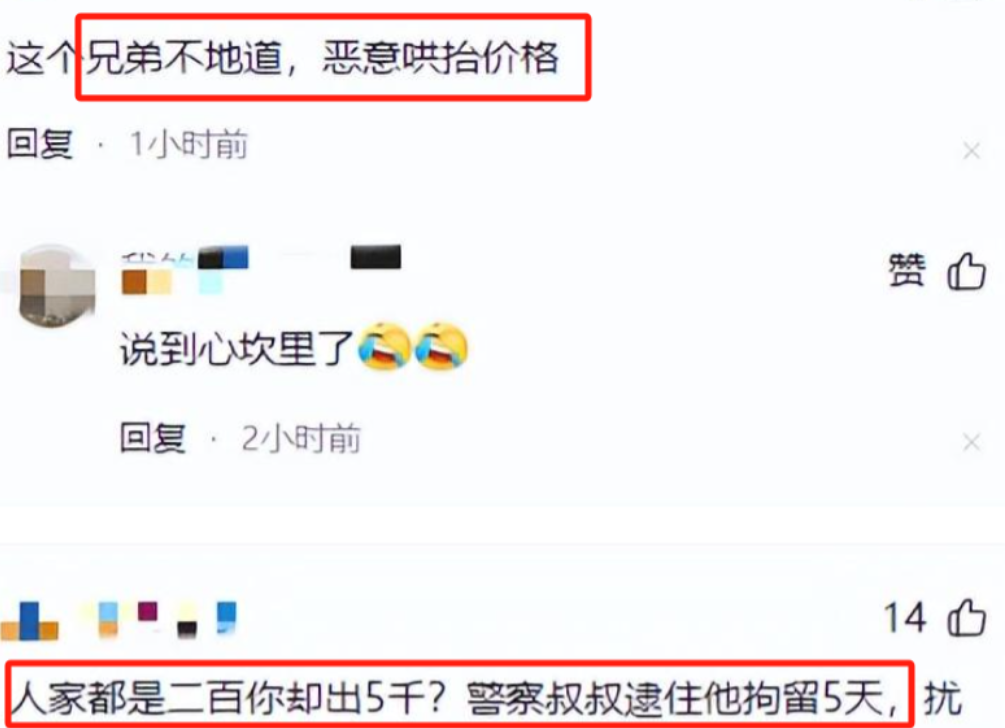Viewport: 1005px width, 728px height.
Task: Tap the first crying-laughing emoji
Action: [x=384, y=347]
